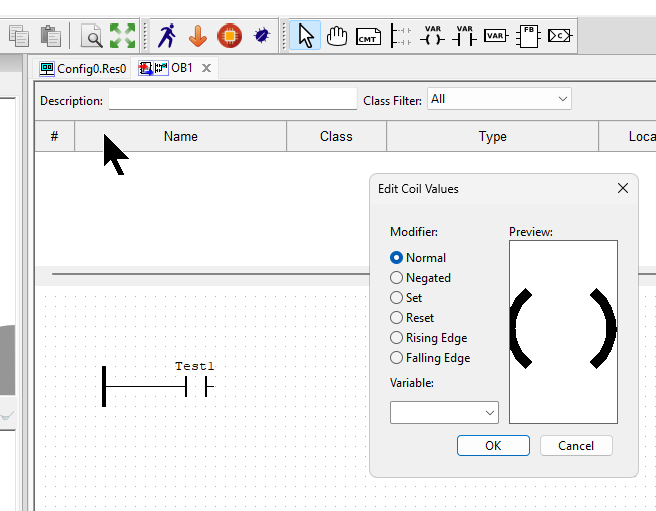Viewport: 656px width, 511px height.
Task: Select the Rising Edge radio button
Action: (x=397, y=338)
